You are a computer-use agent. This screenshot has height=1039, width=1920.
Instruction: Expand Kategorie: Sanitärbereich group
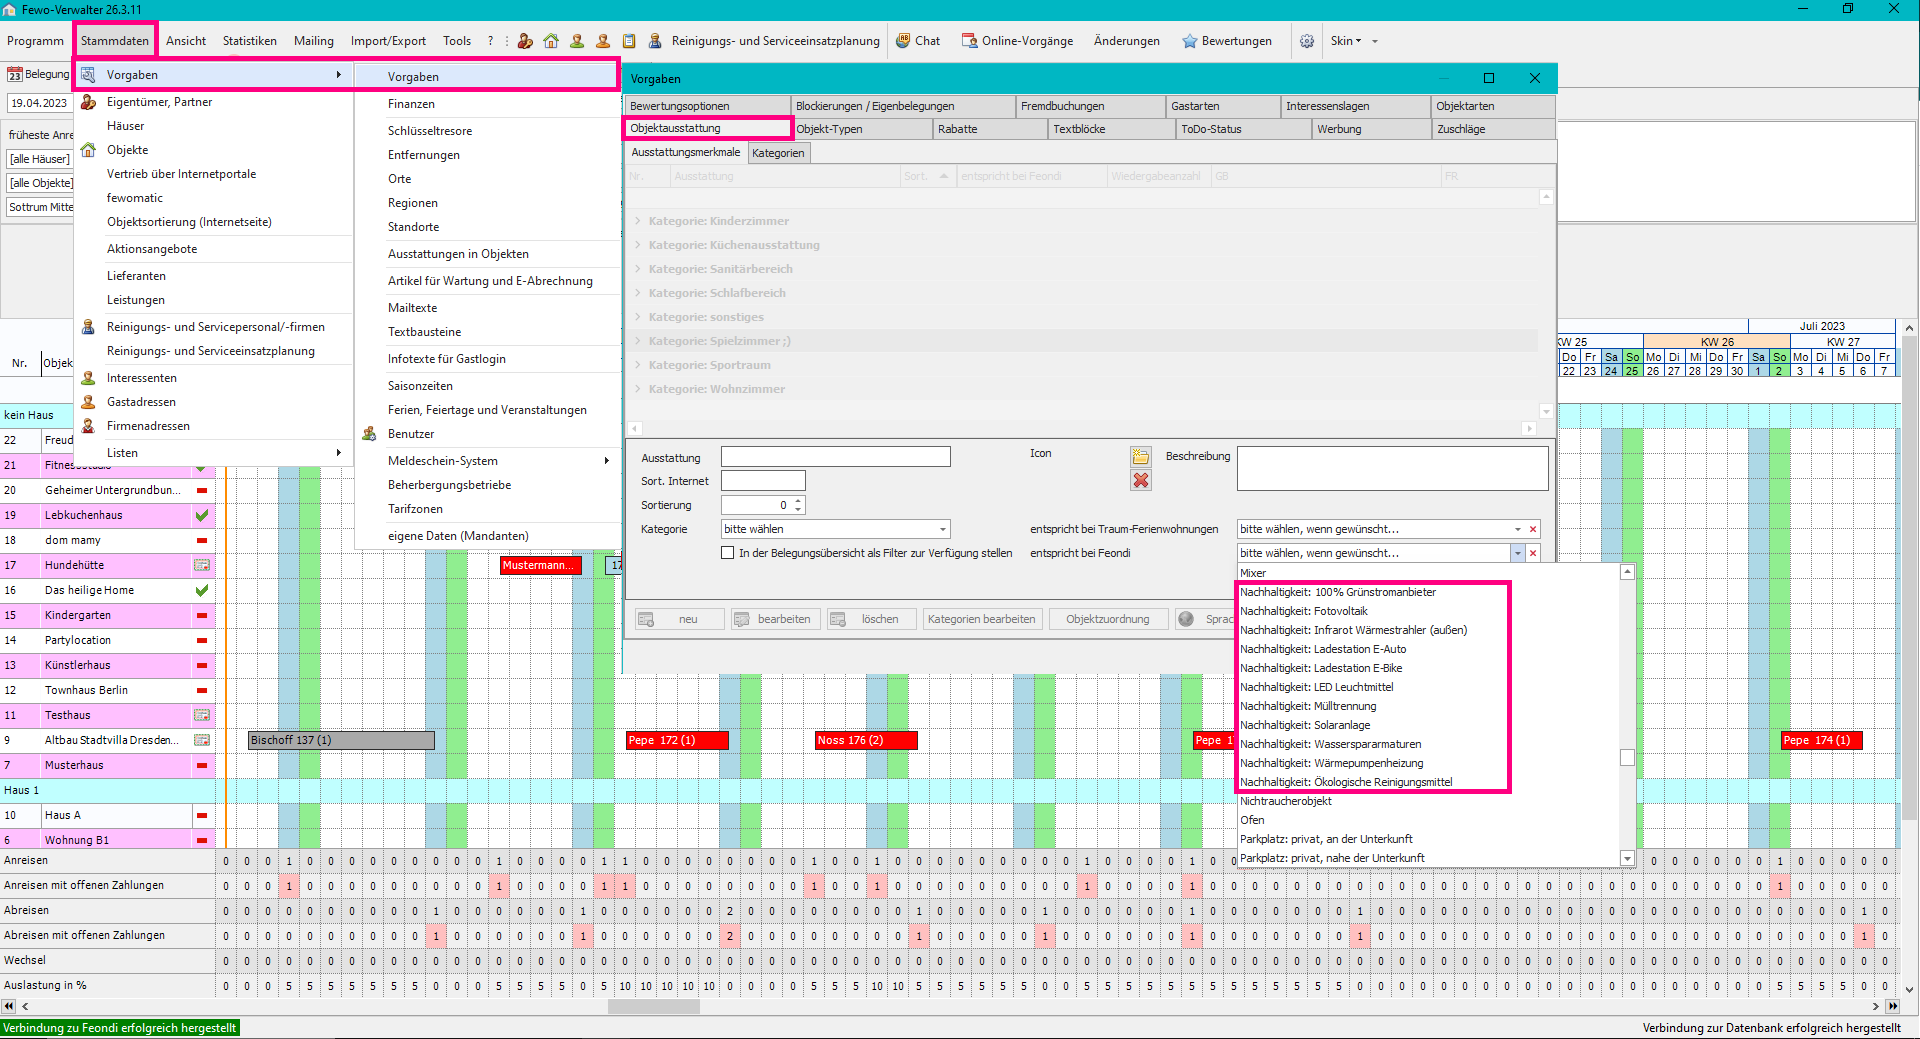pos(638,269)
